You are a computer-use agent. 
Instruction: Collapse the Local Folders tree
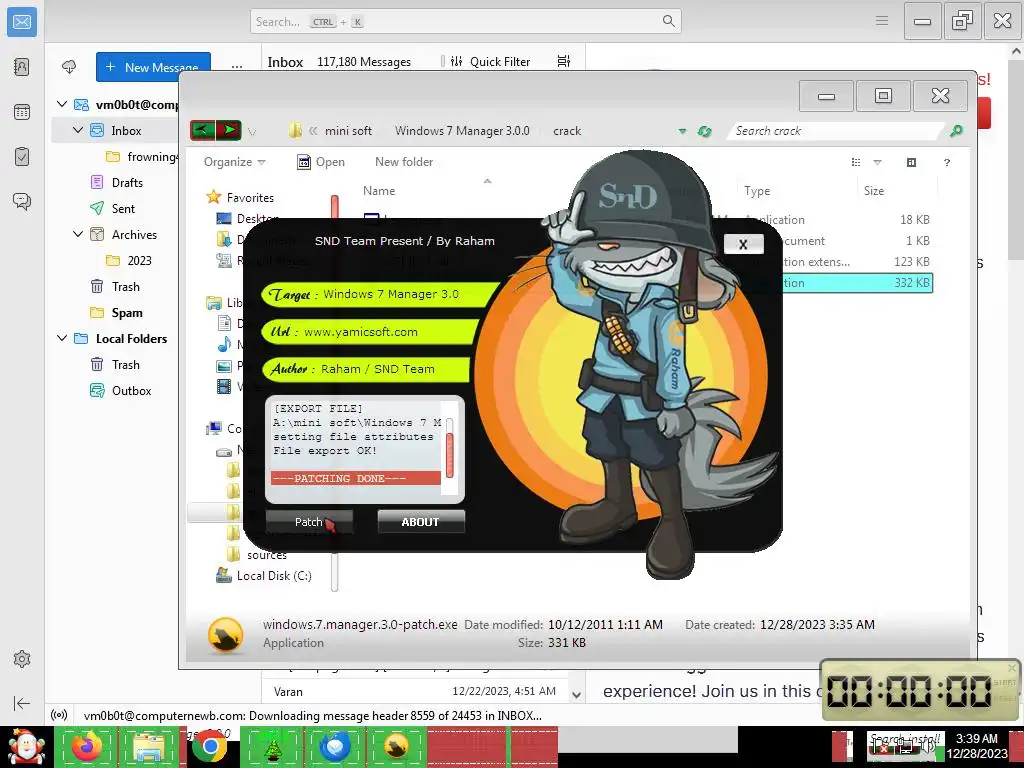tap(62, 338)
